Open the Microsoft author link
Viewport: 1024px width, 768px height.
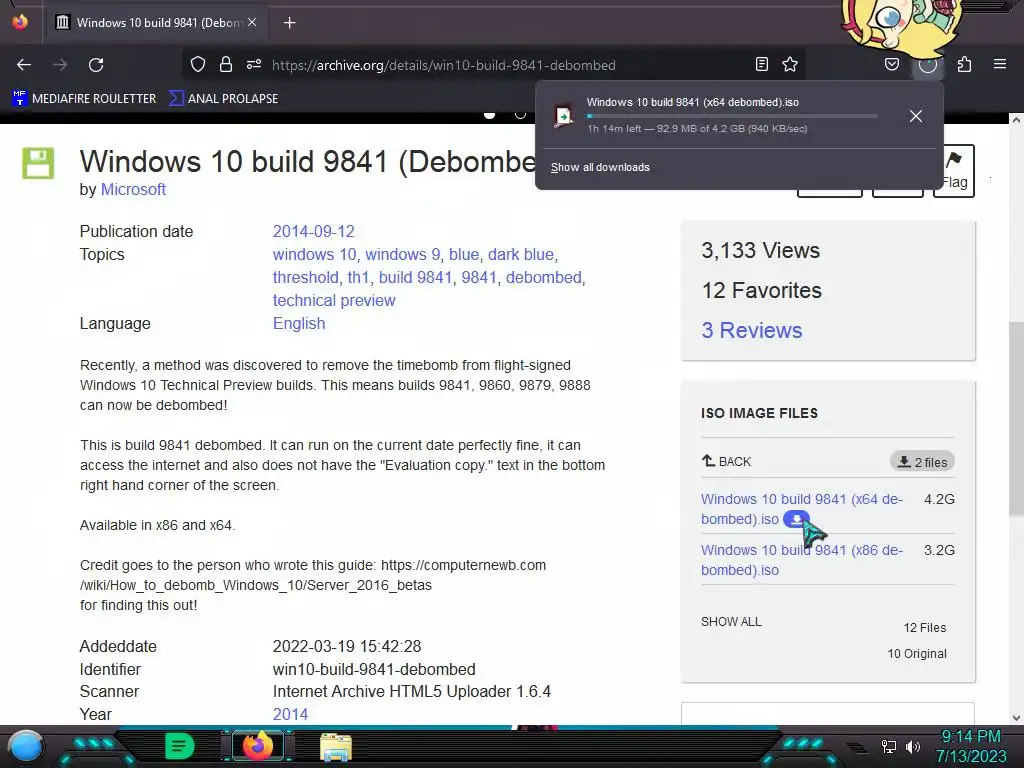coord(133,189)
